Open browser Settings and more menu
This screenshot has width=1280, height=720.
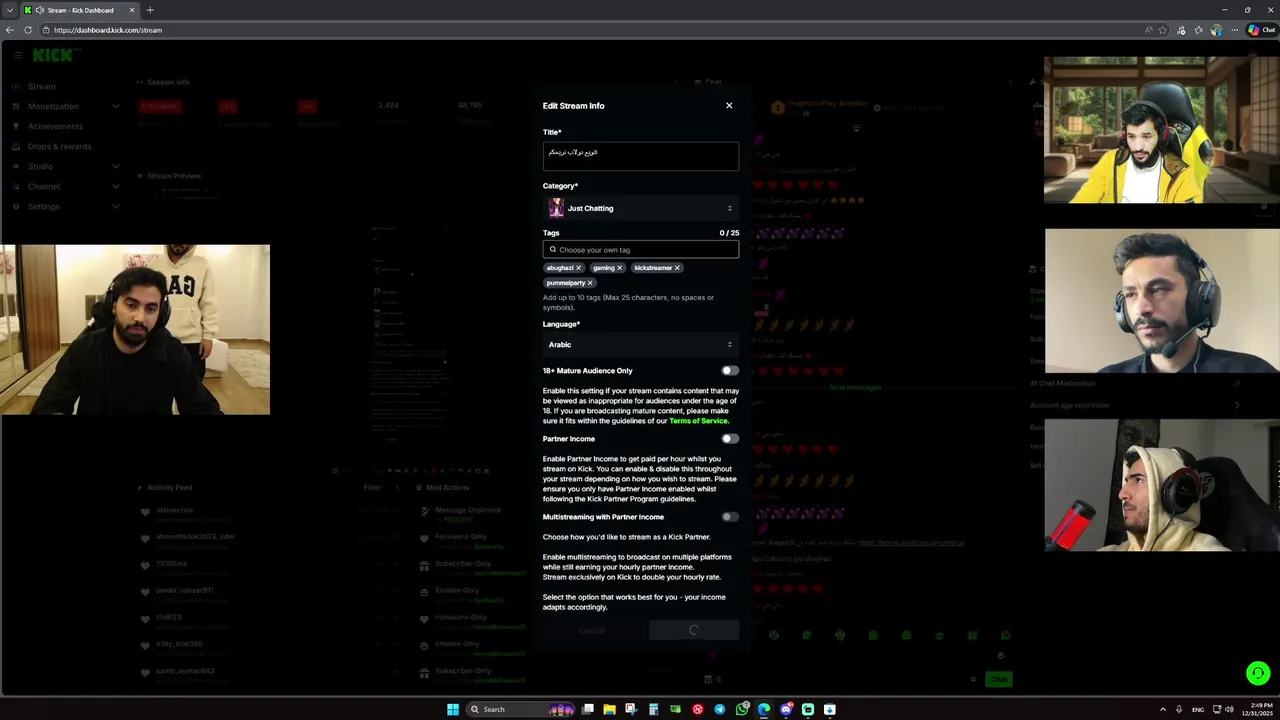(x=1235, y=30)
